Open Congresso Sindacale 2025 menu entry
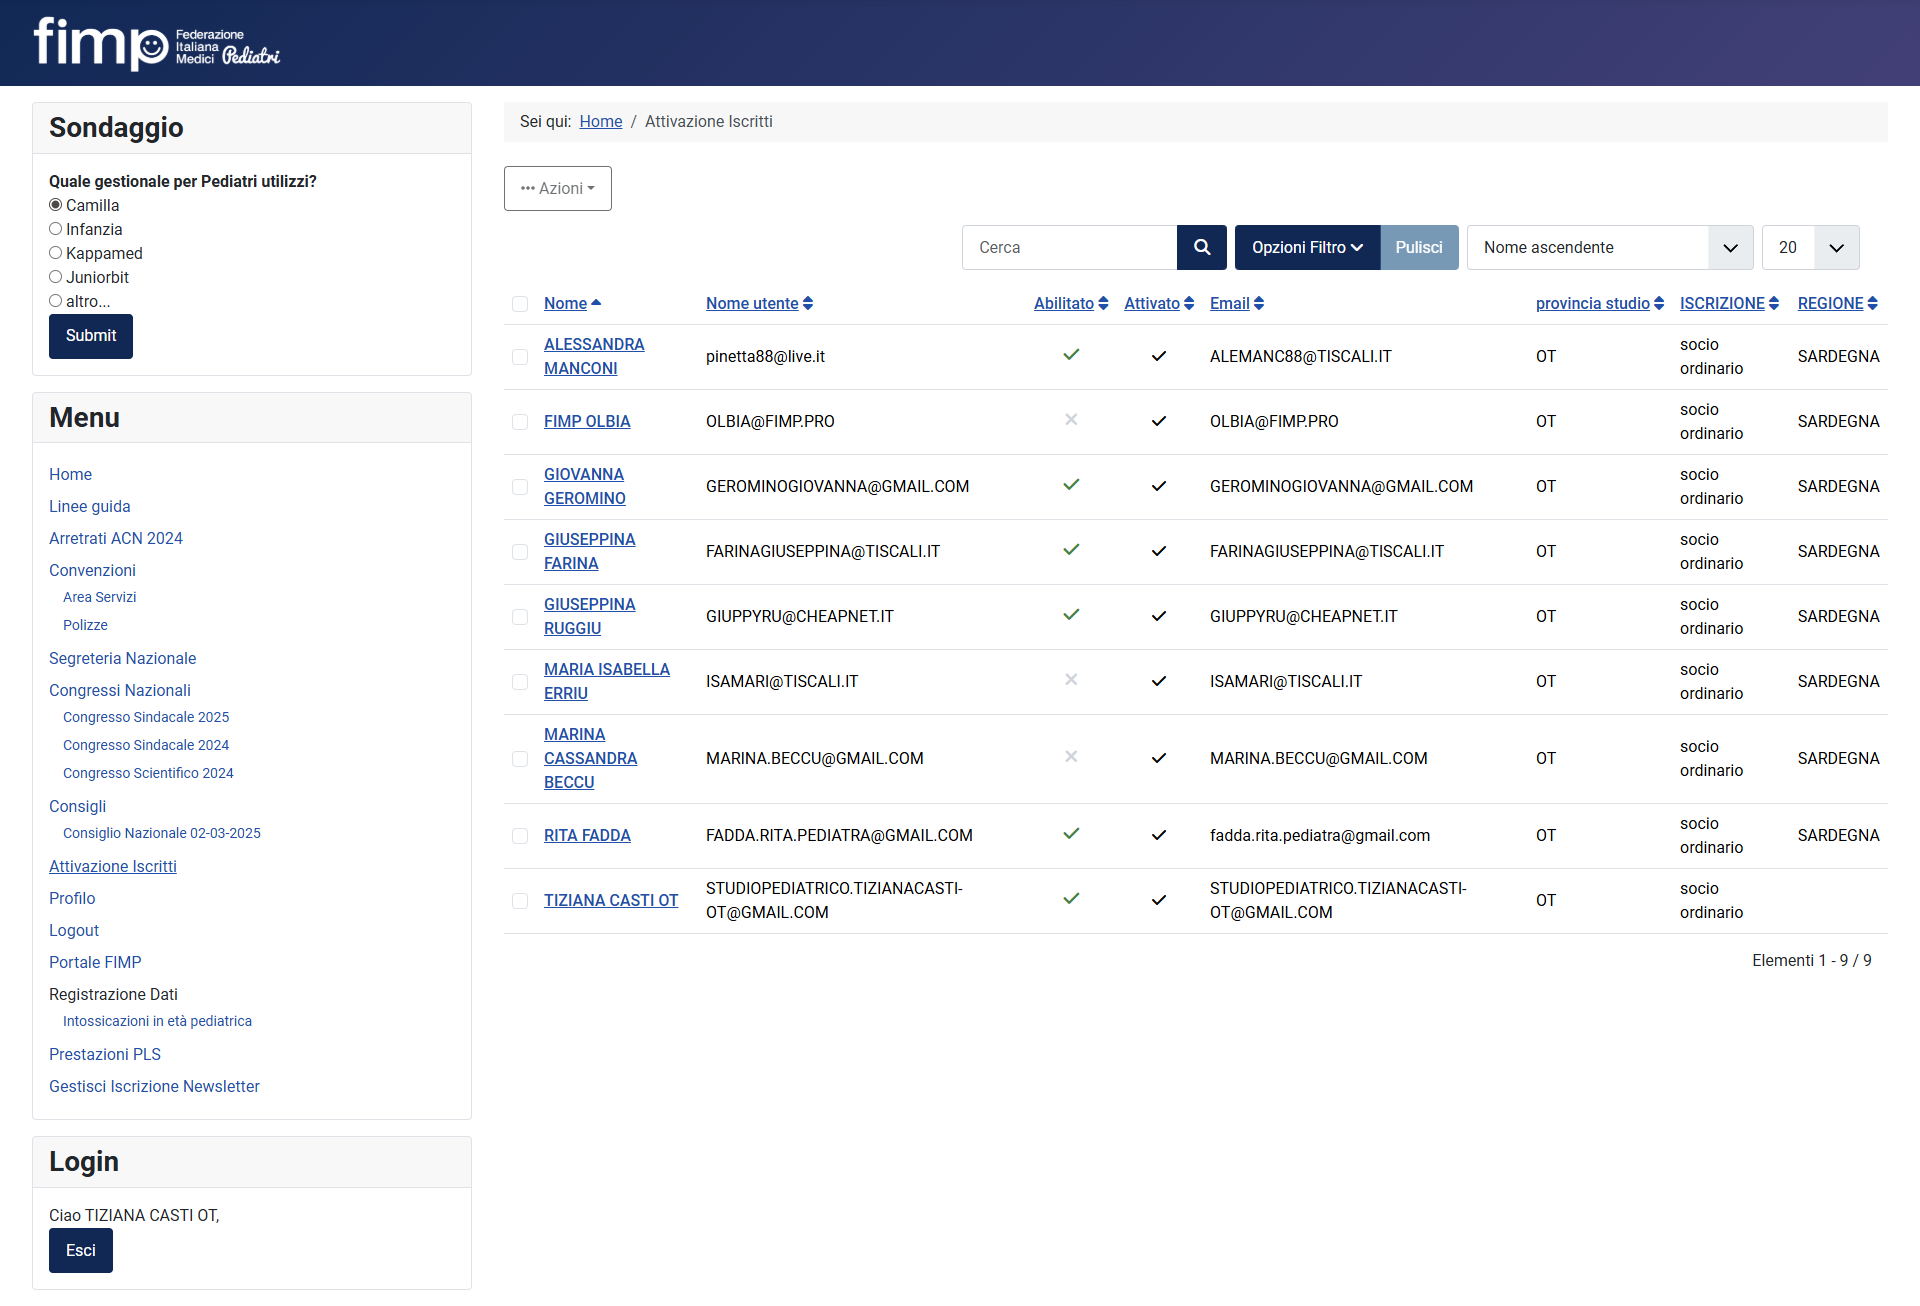The height and width of the screenshot is (1306, 1920). [146, 717]
